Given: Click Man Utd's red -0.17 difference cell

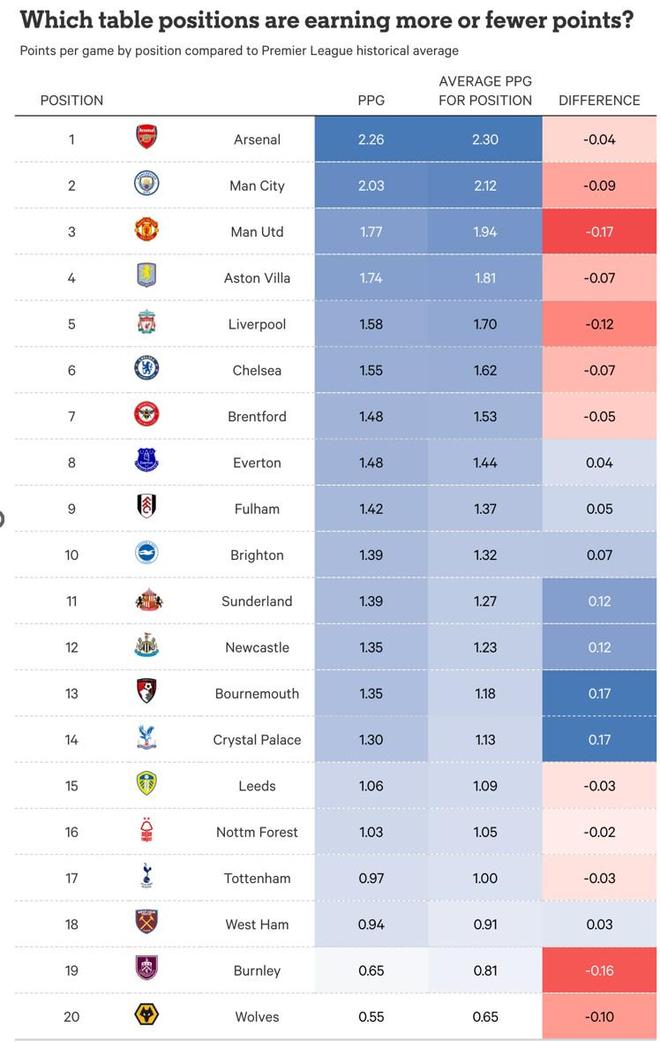Looking at the screenshot, I should tap(599, 231).
